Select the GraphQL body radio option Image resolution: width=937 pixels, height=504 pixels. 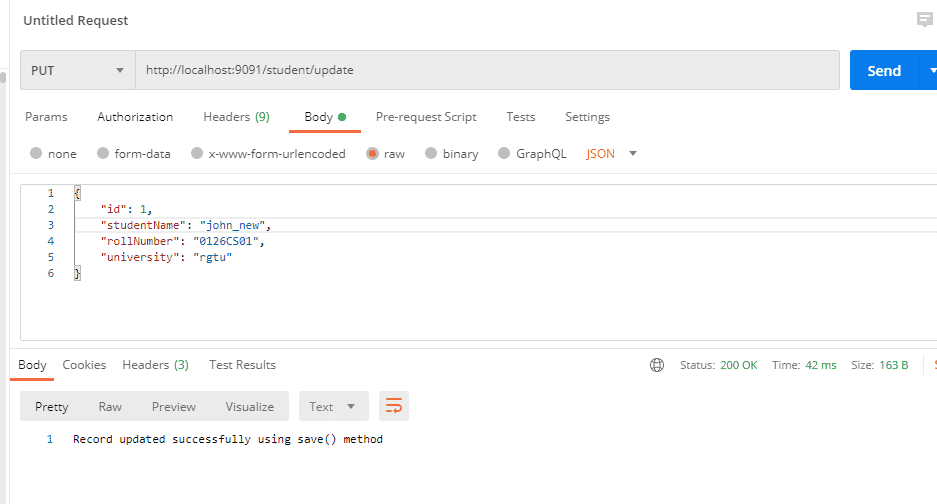[x=505, y=154]
